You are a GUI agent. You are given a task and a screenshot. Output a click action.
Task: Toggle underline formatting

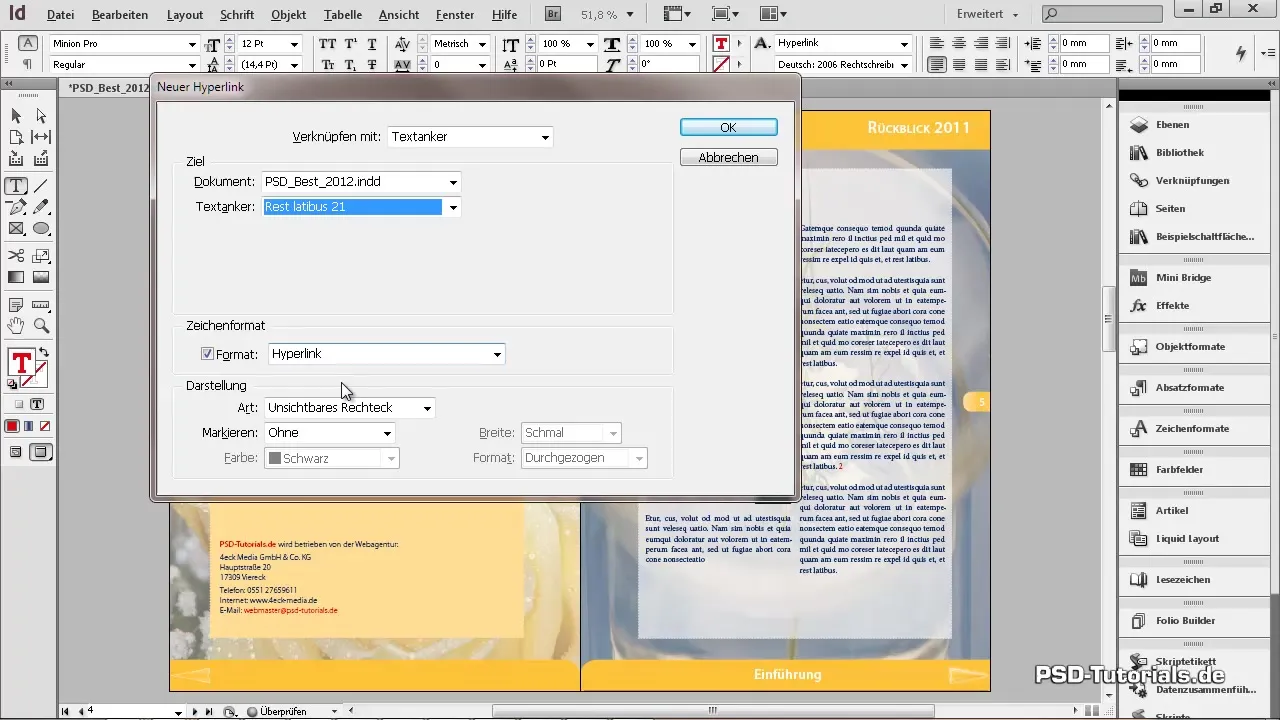coord(372,44)
